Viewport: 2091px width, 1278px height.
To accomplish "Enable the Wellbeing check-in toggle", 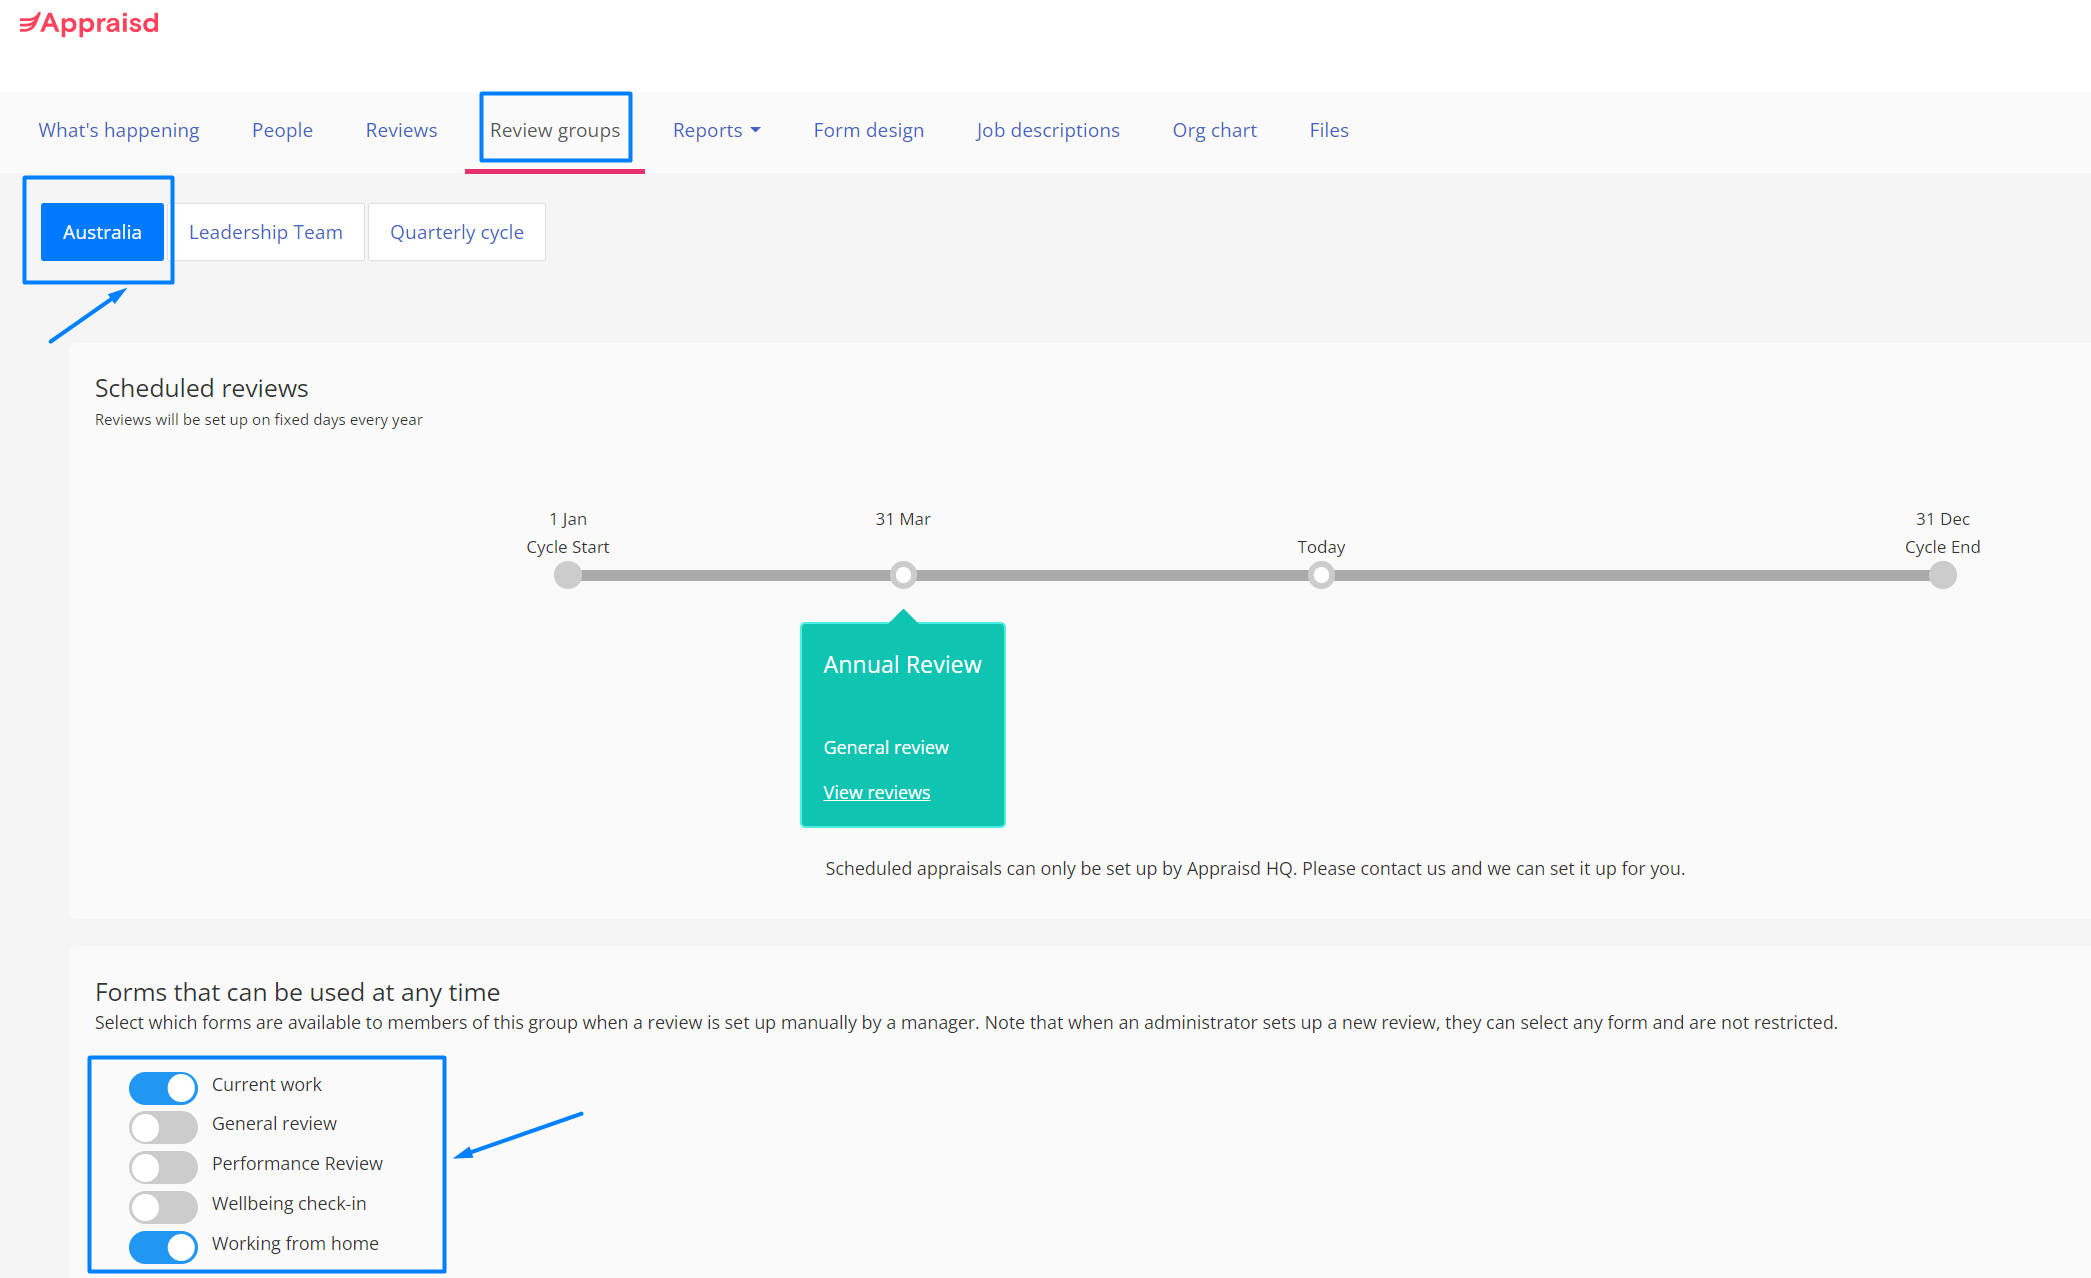I will pos(163,1207).
